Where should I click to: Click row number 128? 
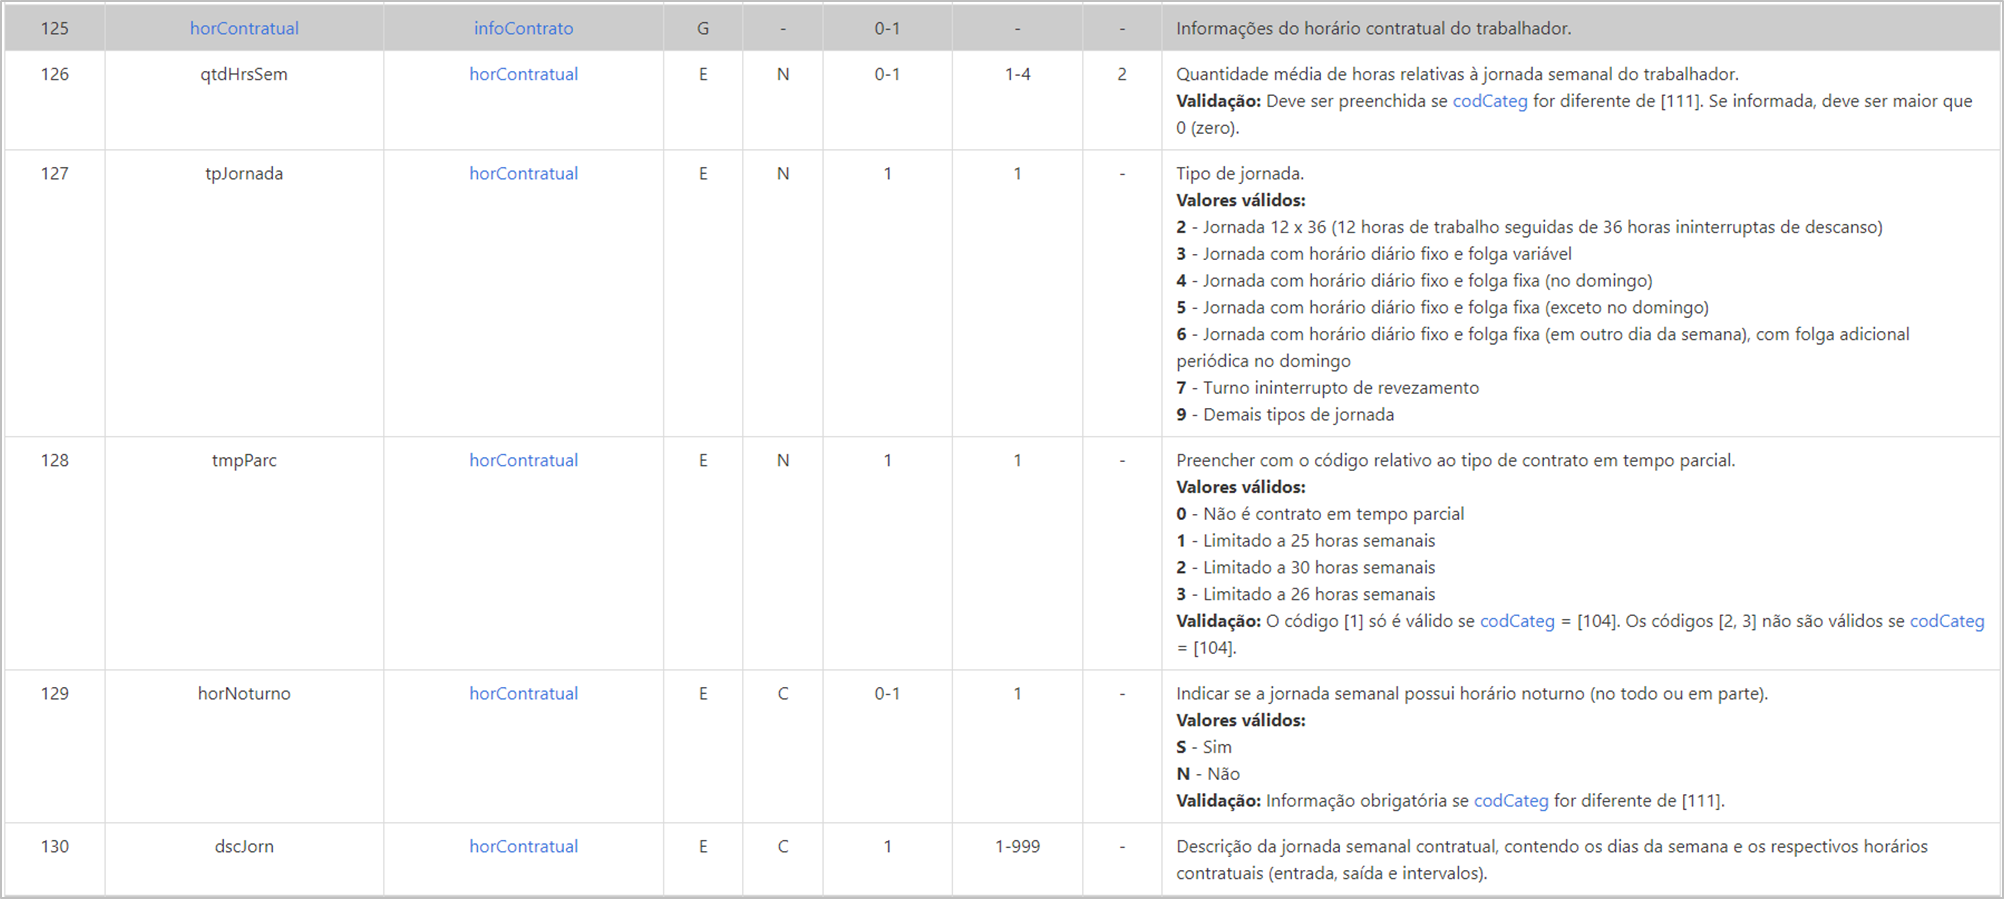(55, 460)
